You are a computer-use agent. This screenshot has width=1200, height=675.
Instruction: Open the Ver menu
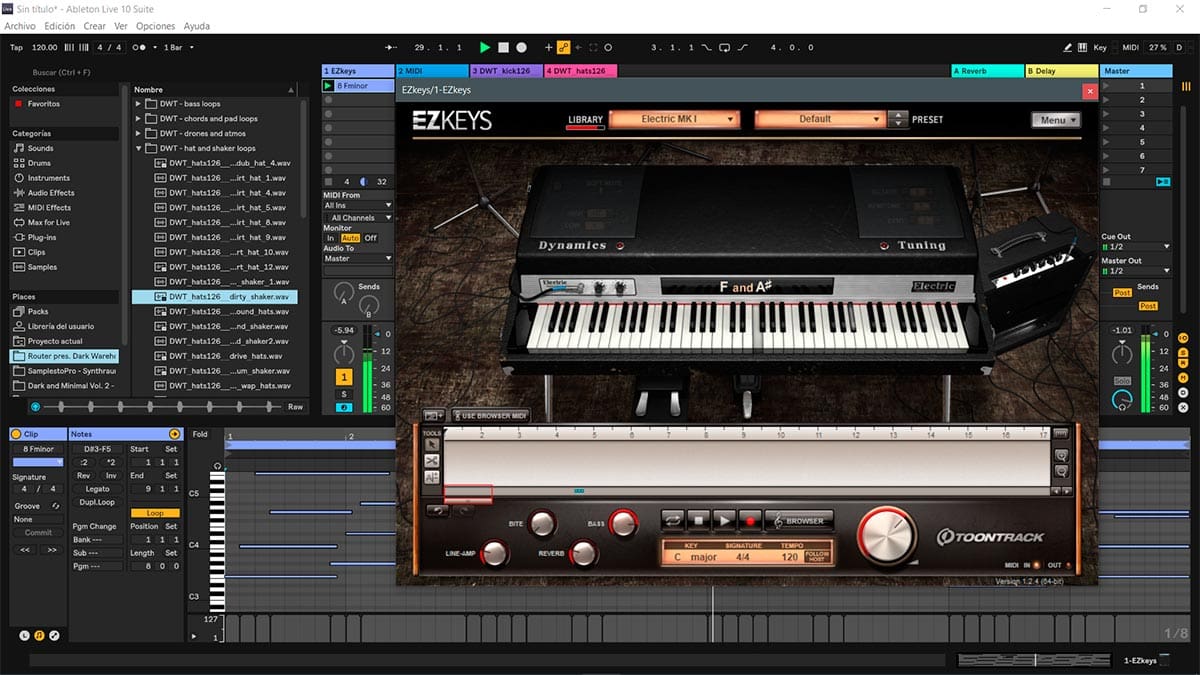tap(121, 26)
